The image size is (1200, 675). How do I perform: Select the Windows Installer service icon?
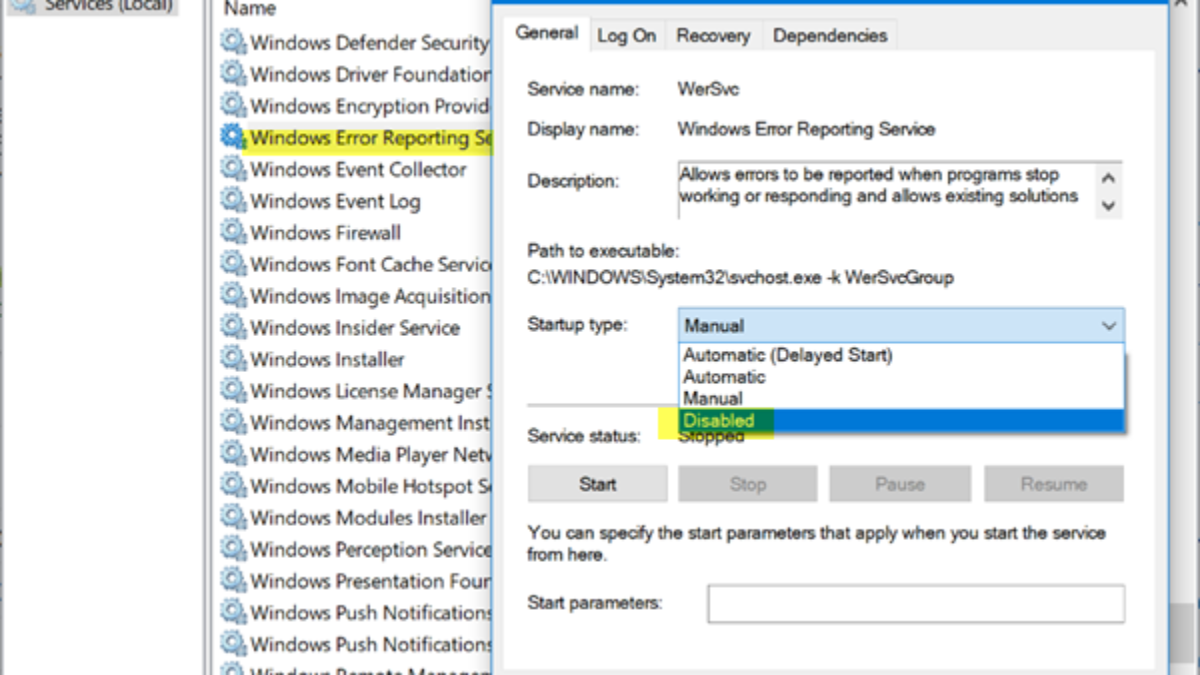click(233, 359)
